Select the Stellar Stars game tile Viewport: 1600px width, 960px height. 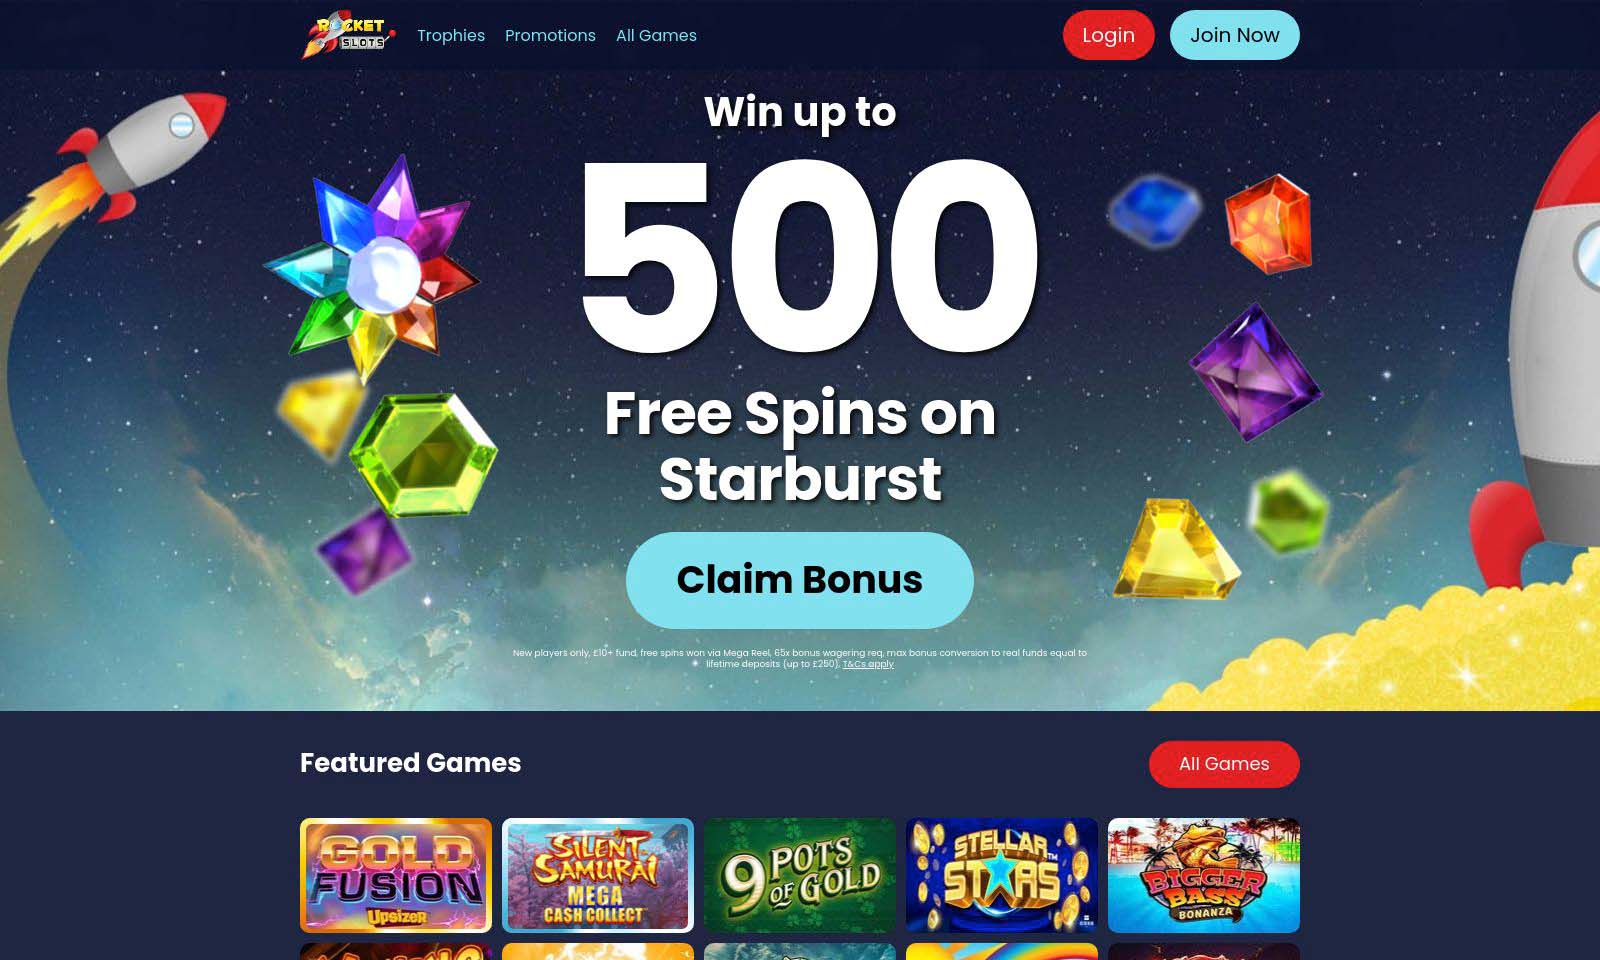(1002, 875)
